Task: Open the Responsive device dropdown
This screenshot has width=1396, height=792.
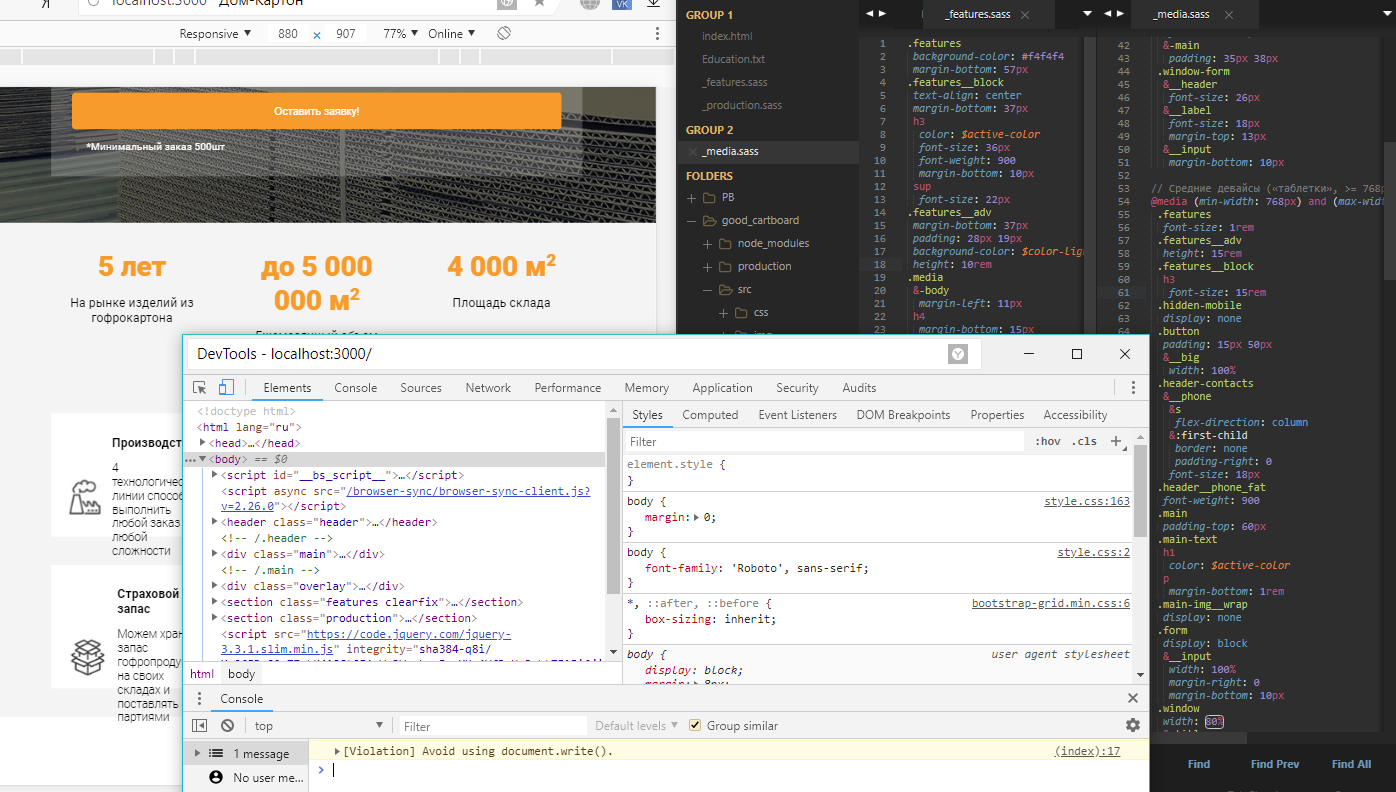Action: 216,34
